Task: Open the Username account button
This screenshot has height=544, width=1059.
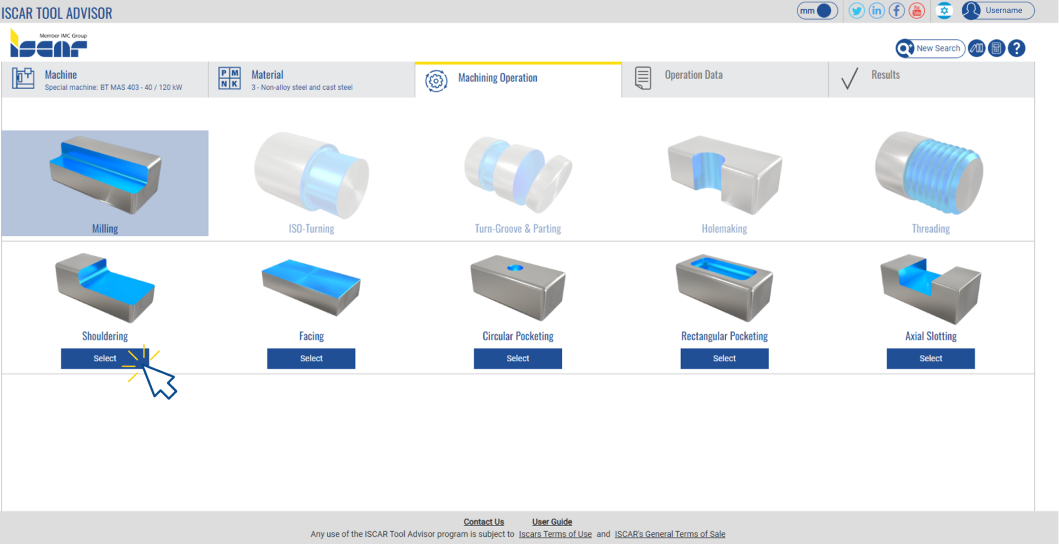Action: point(998,11)
